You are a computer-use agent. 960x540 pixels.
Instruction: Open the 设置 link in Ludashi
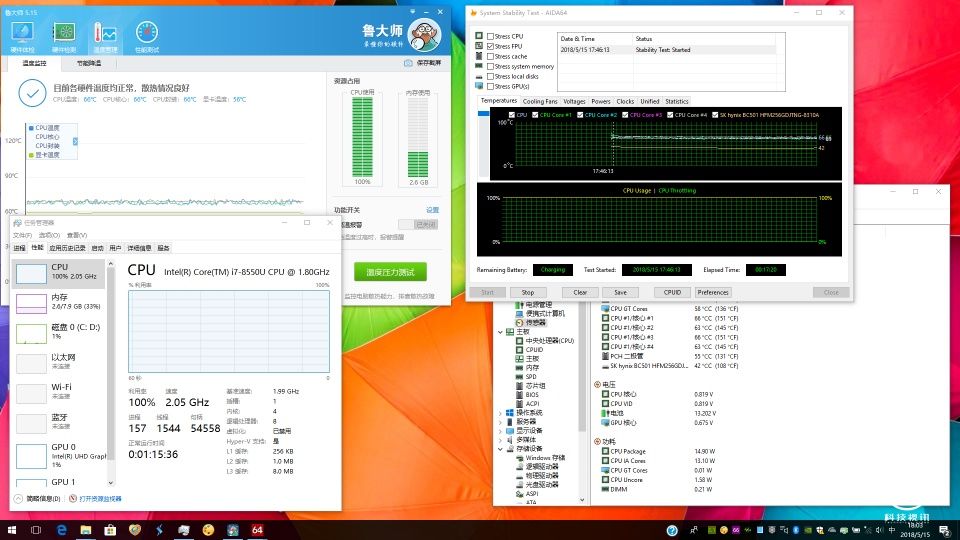coord(432,210)
